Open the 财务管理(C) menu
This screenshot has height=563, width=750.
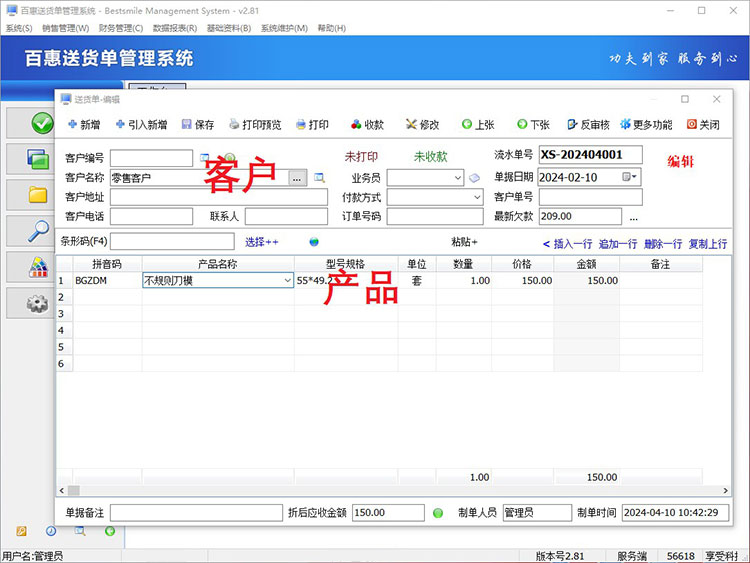click(x=121, y=28)
